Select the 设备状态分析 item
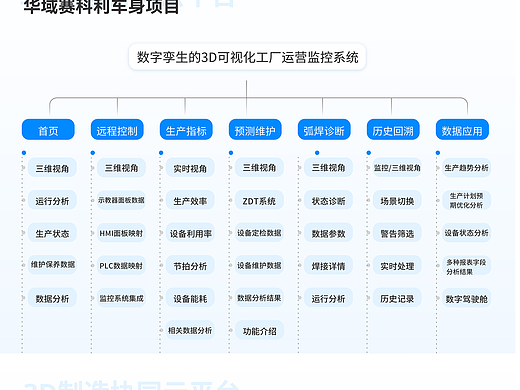Image resolution: width=520 pixels, height=390 pixels. pyautogui.click(x=466, y=233)
